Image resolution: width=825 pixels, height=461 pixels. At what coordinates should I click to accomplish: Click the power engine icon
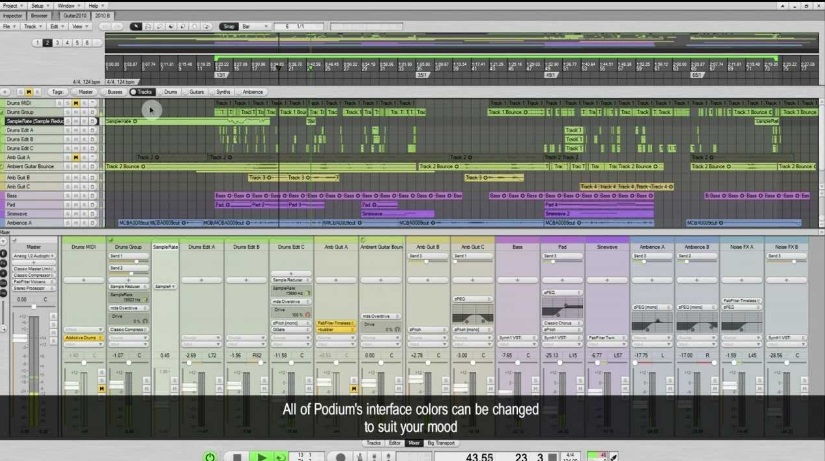point(210,457)
